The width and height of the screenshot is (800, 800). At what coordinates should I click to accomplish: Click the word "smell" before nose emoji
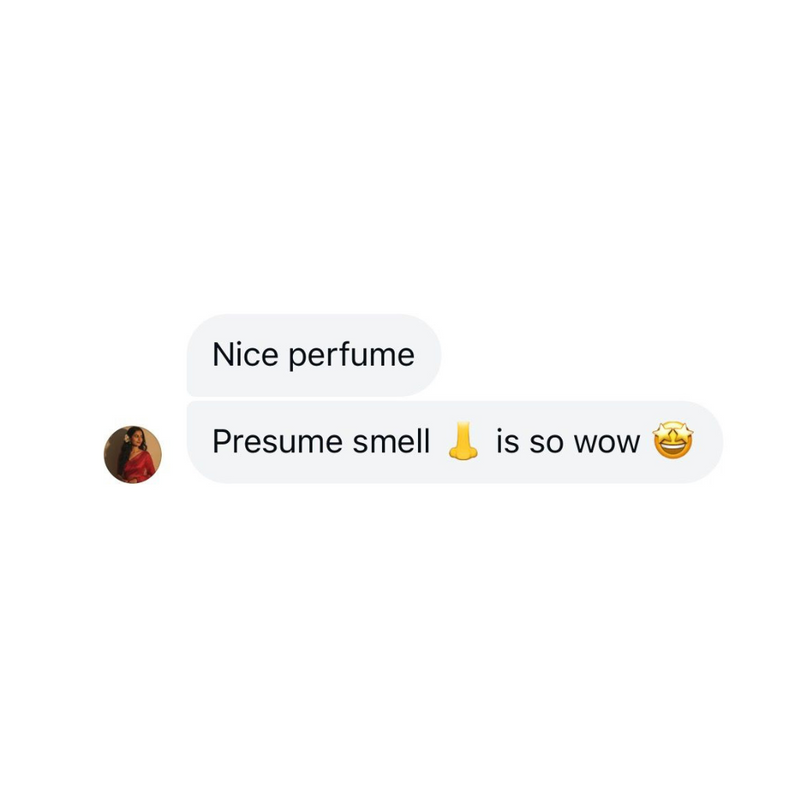pos(391,441)
